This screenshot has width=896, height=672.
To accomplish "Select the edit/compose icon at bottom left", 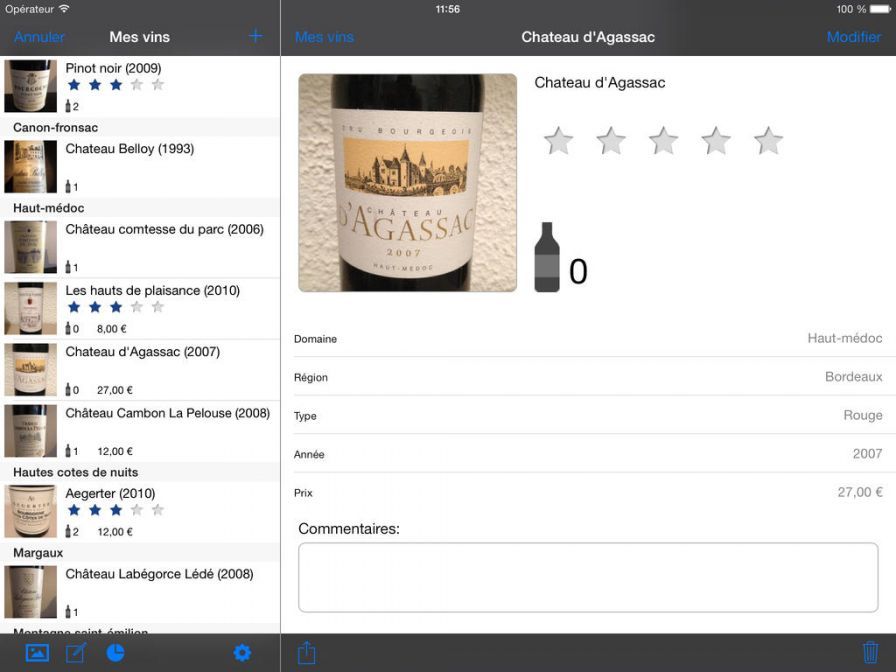I will [x=75, y=652].
